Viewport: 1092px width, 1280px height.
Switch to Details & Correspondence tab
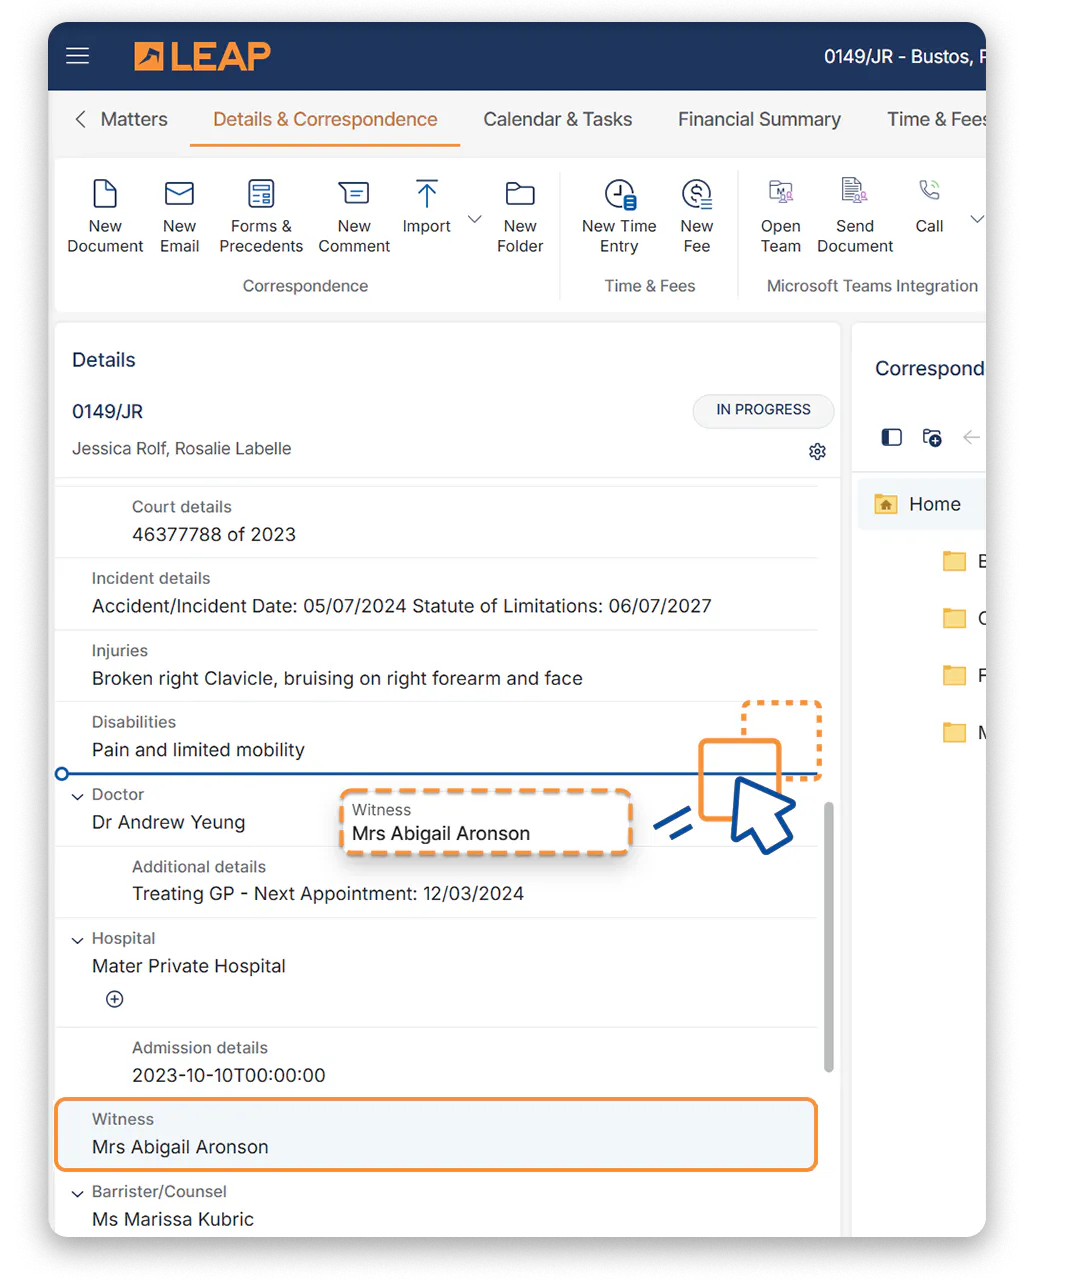click(325, 119)
